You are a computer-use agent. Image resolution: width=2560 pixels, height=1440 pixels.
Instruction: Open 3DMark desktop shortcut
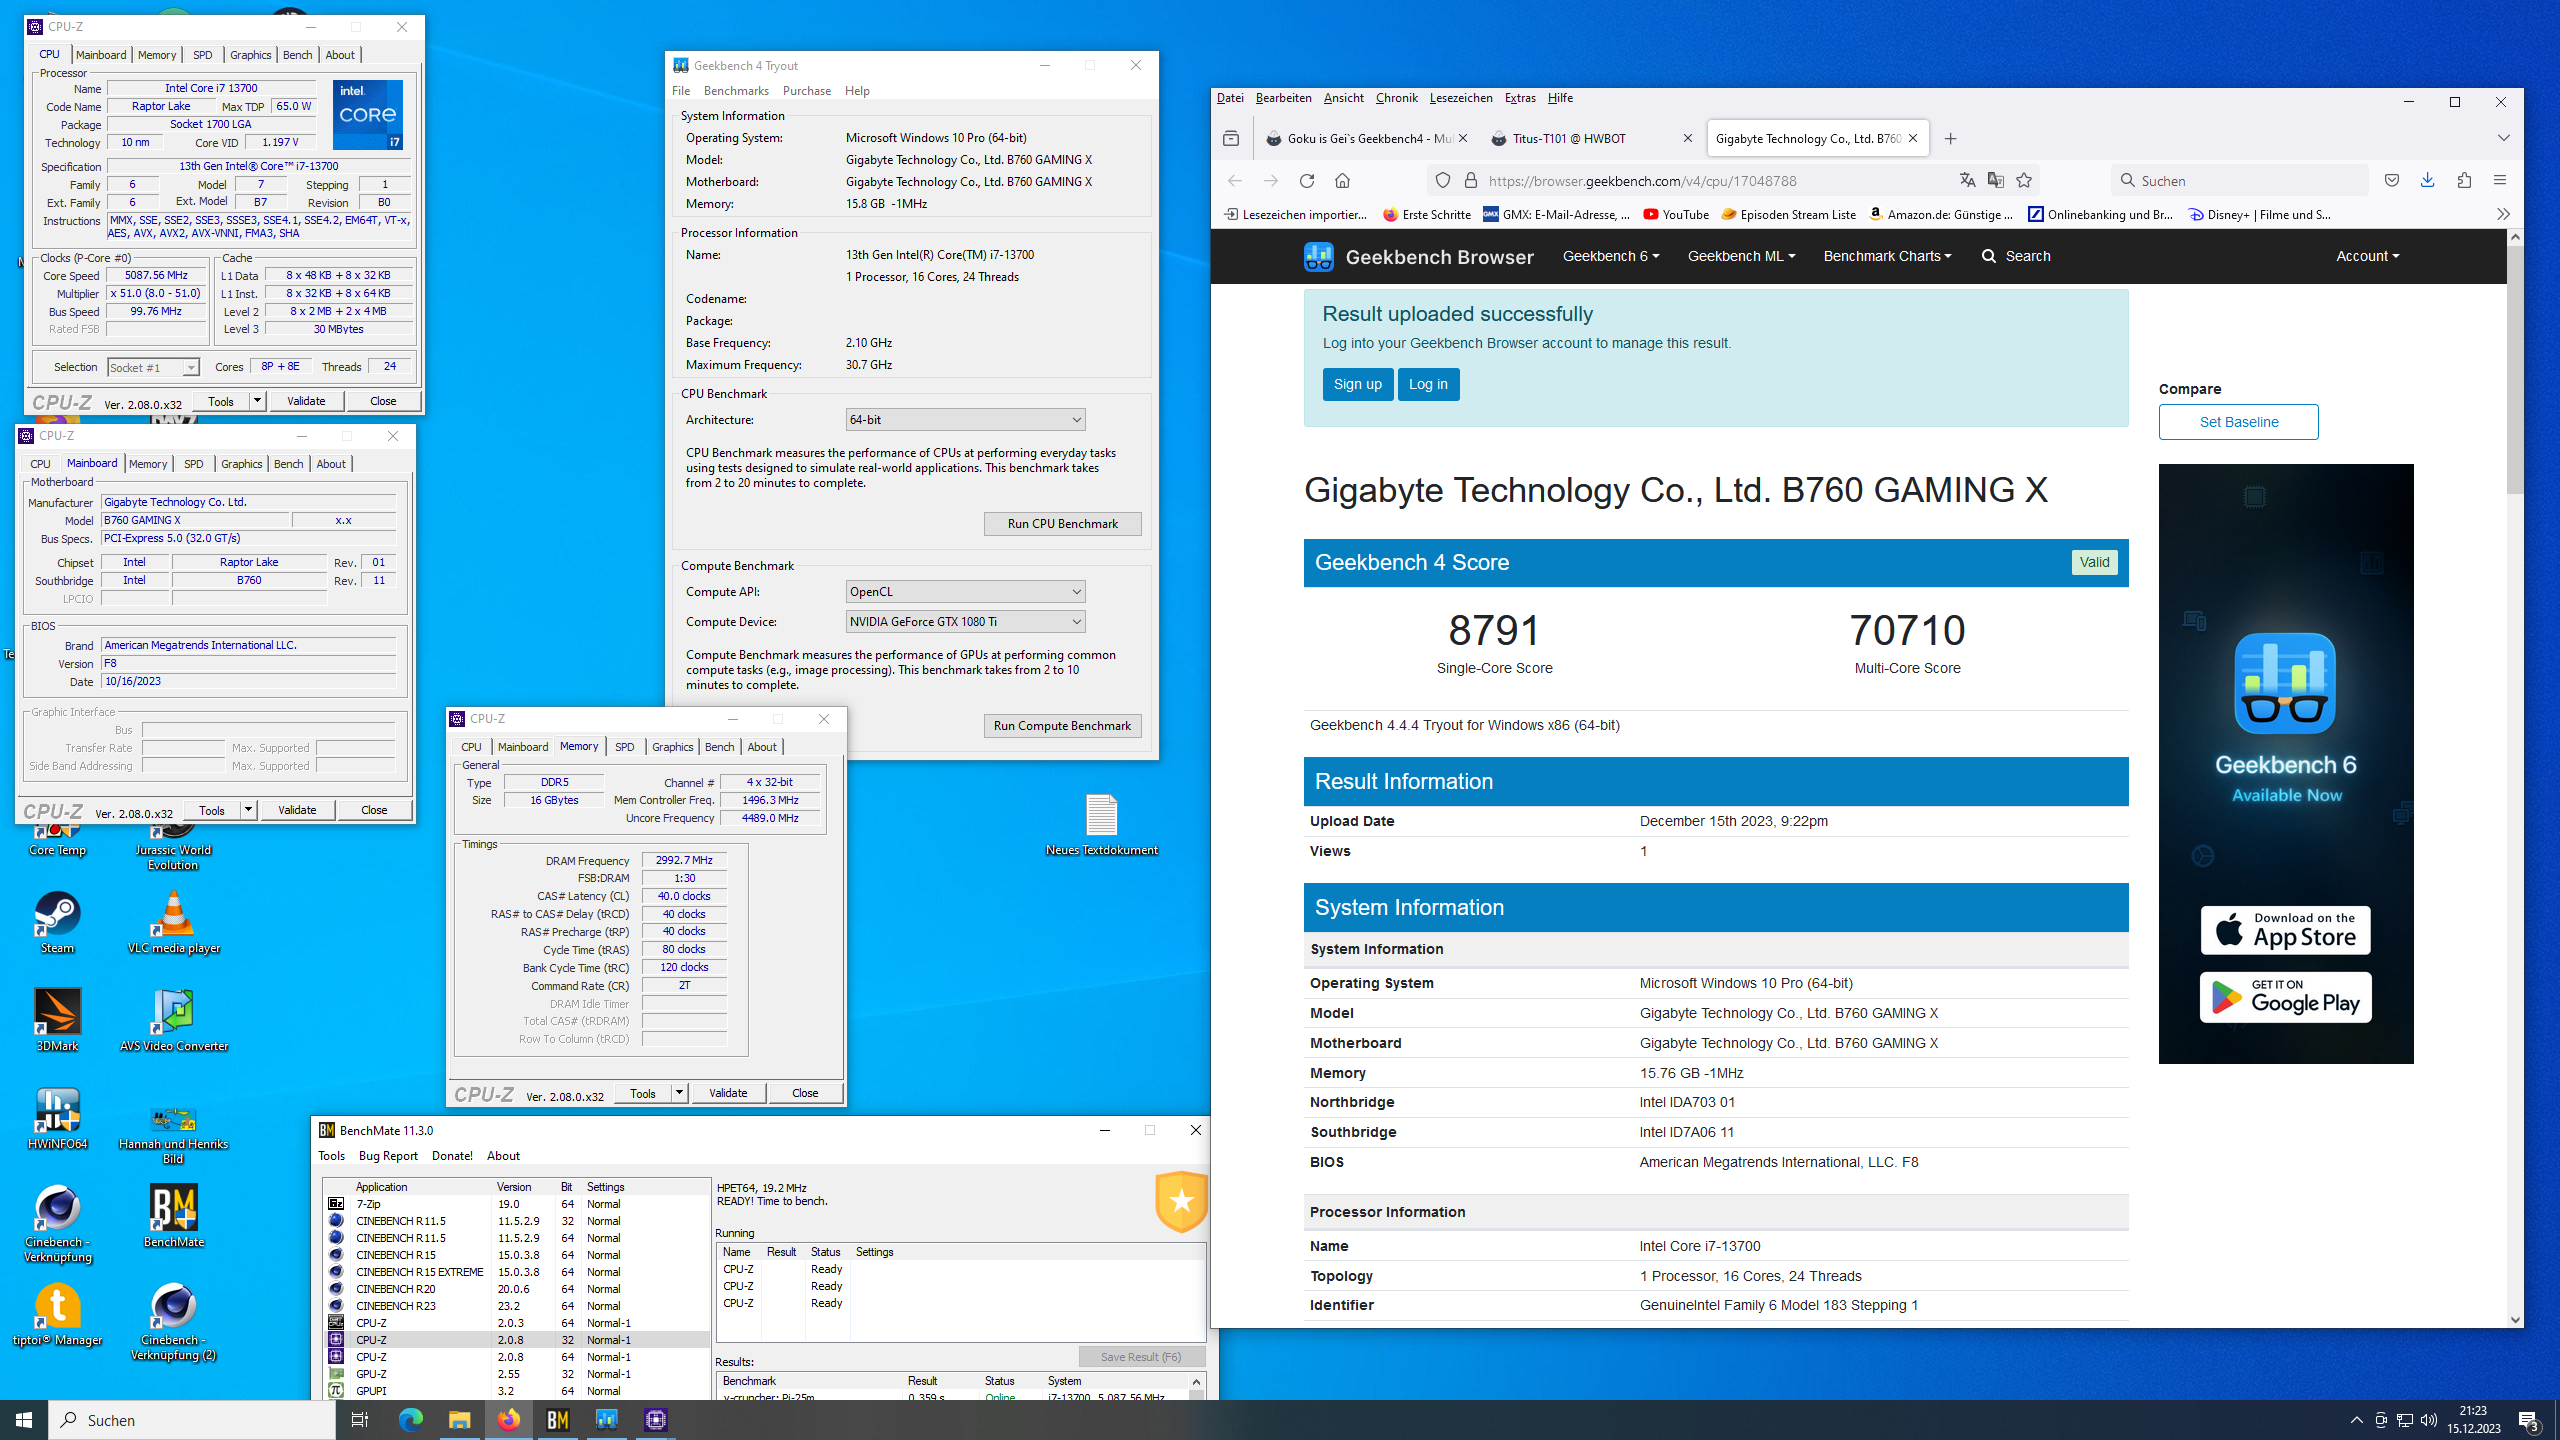(x=57, y=1018)
